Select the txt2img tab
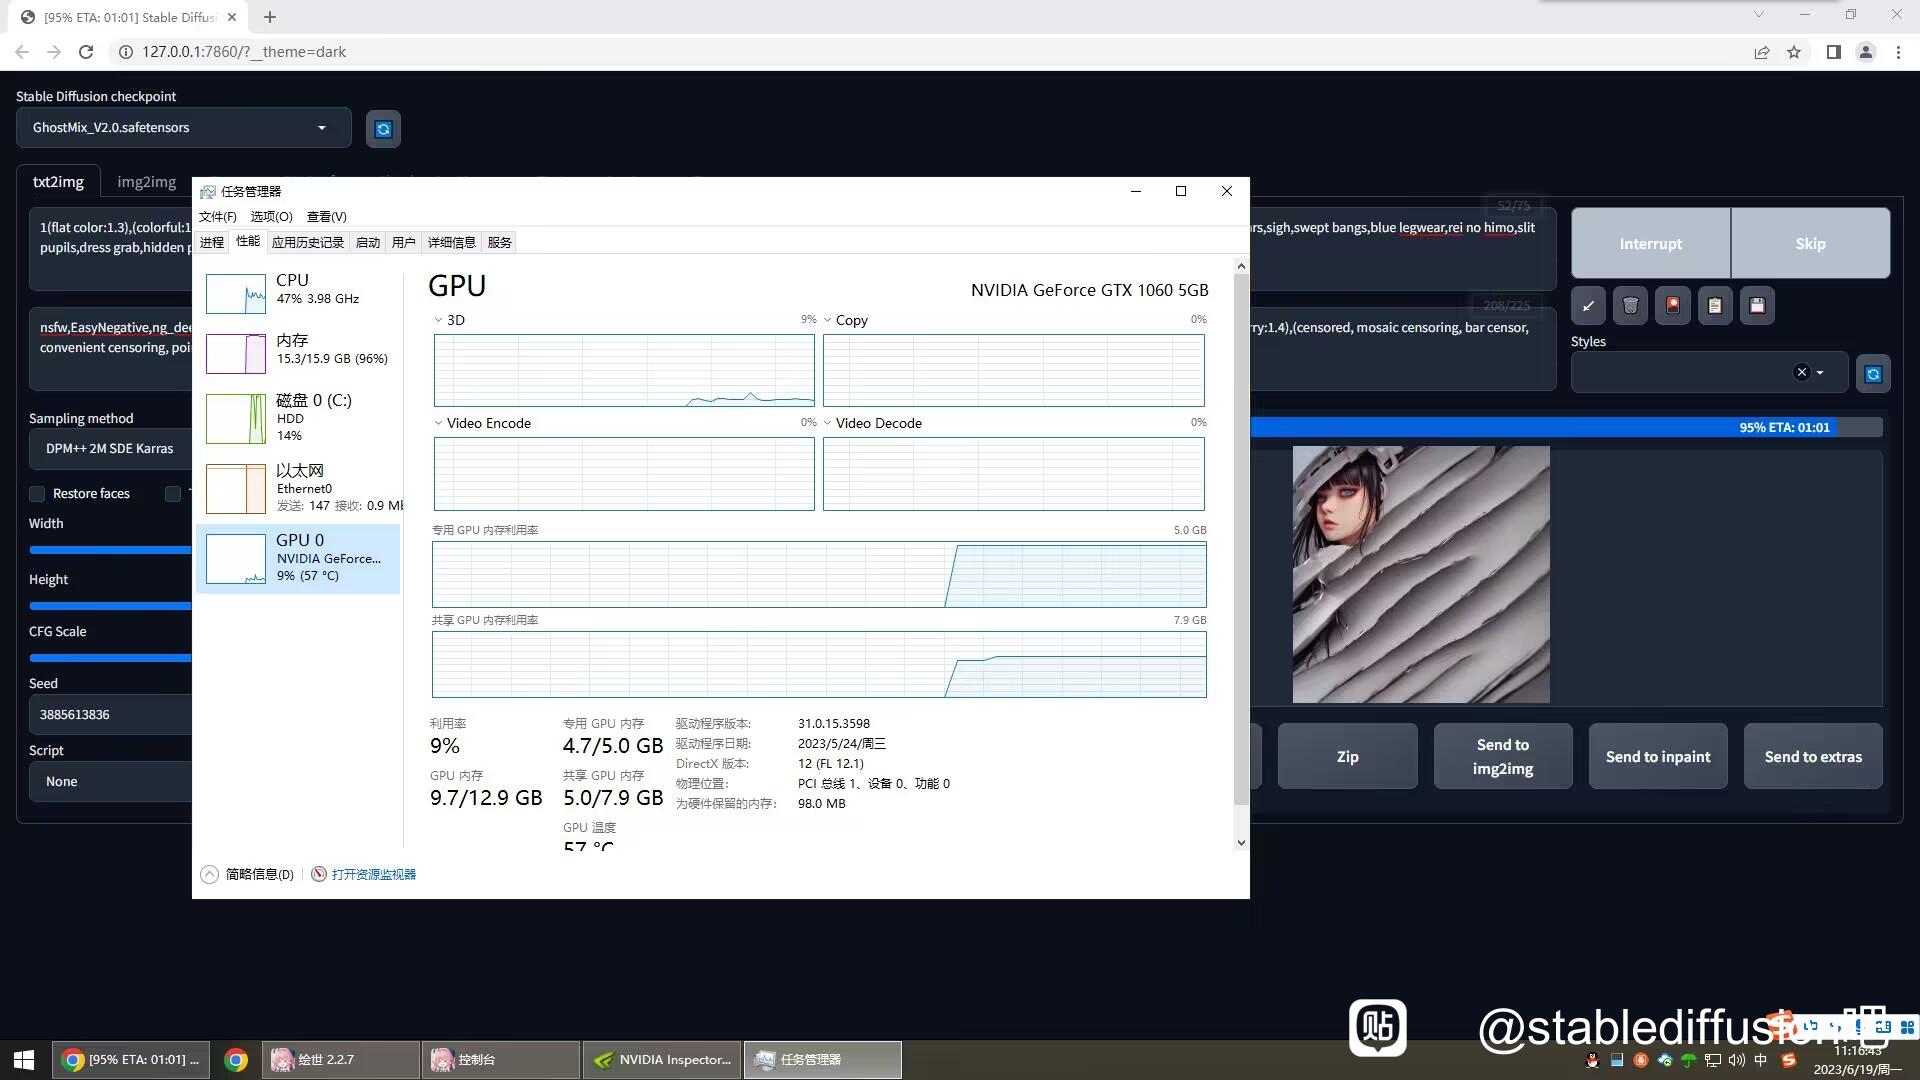Viewport: 1920px width, 1080px height. click(x=58, y=182)
